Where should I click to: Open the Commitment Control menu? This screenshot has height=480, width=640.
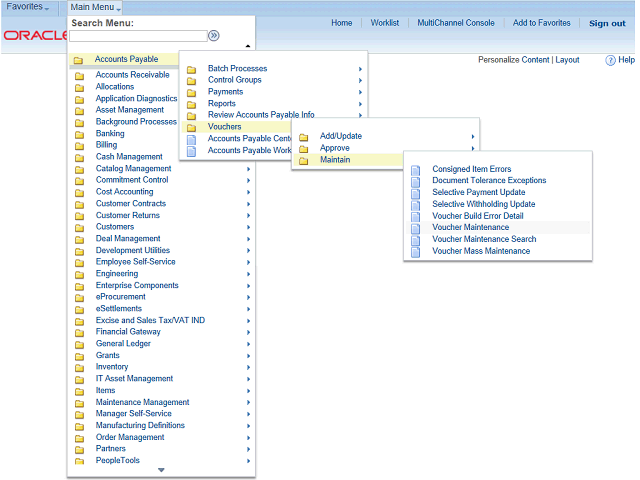pos(132,180)
